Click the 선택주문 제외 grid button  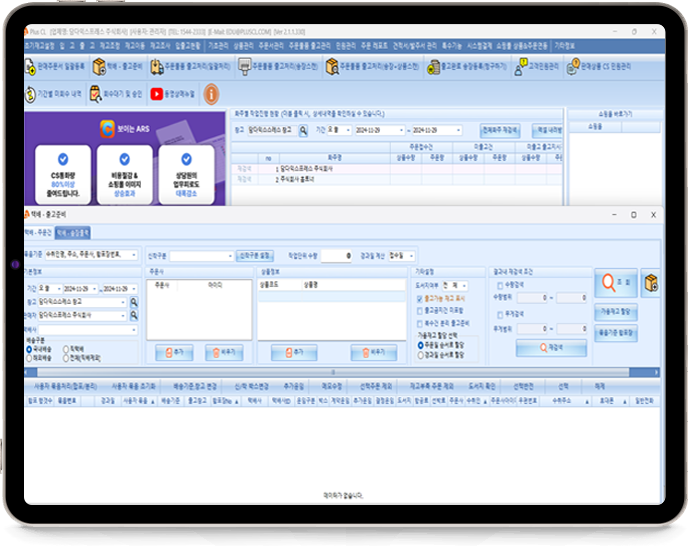pyautogui.click(x=376, y=387)
